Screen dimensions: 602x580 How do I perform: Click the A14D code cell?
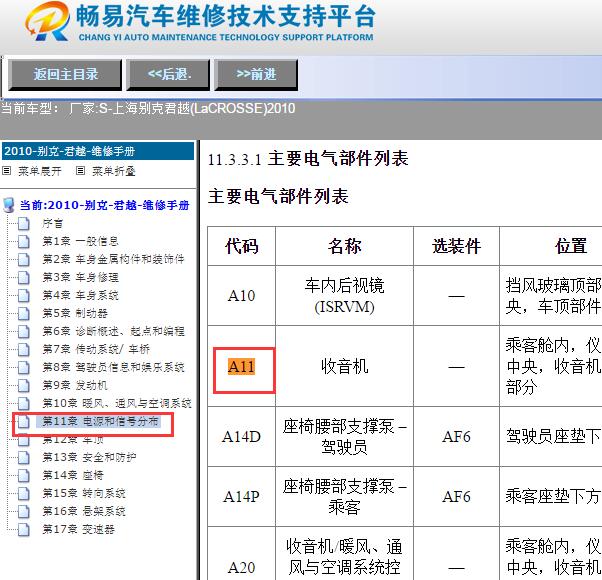(241, 437)
